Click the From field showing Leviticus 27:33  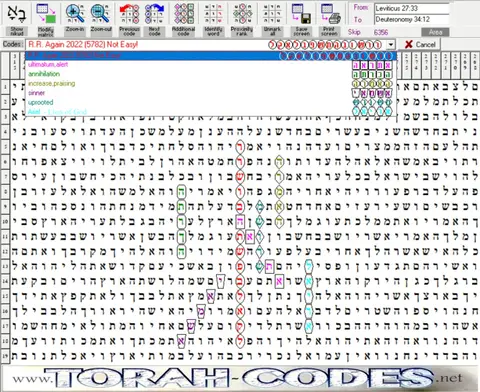[x=412, y=8]
